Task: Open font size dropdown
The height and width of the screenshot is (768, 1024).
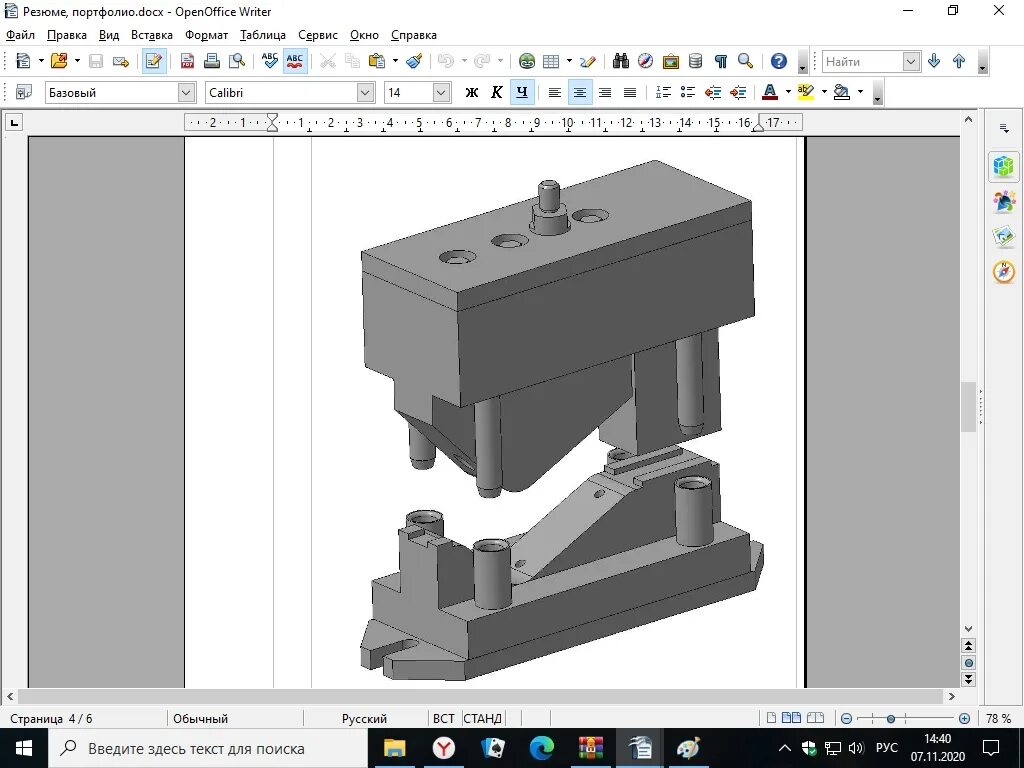Action: [441, 93]
